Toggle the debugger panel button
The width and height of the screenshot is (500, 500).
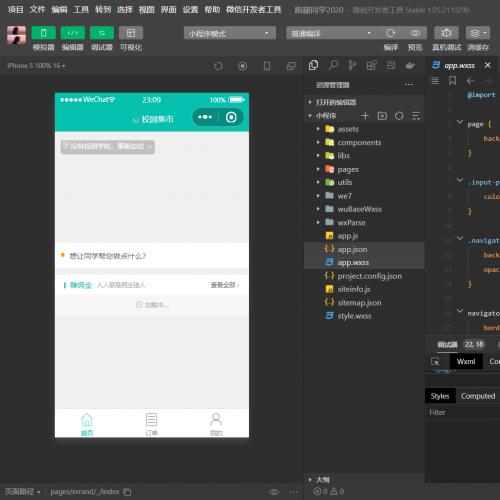click(x=102, y=33)
